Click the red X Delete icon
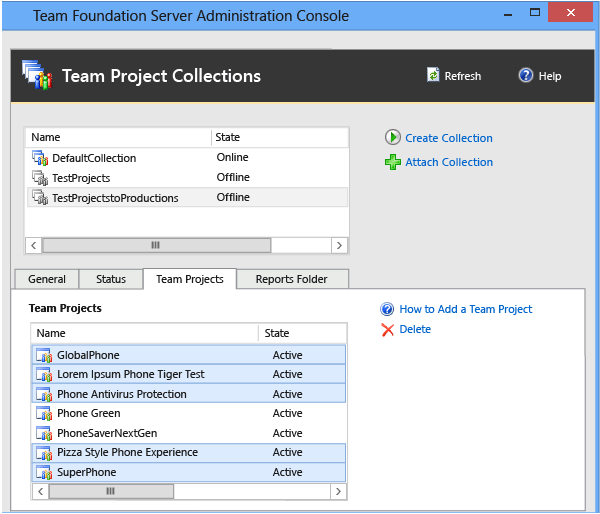 click(387, 329)
